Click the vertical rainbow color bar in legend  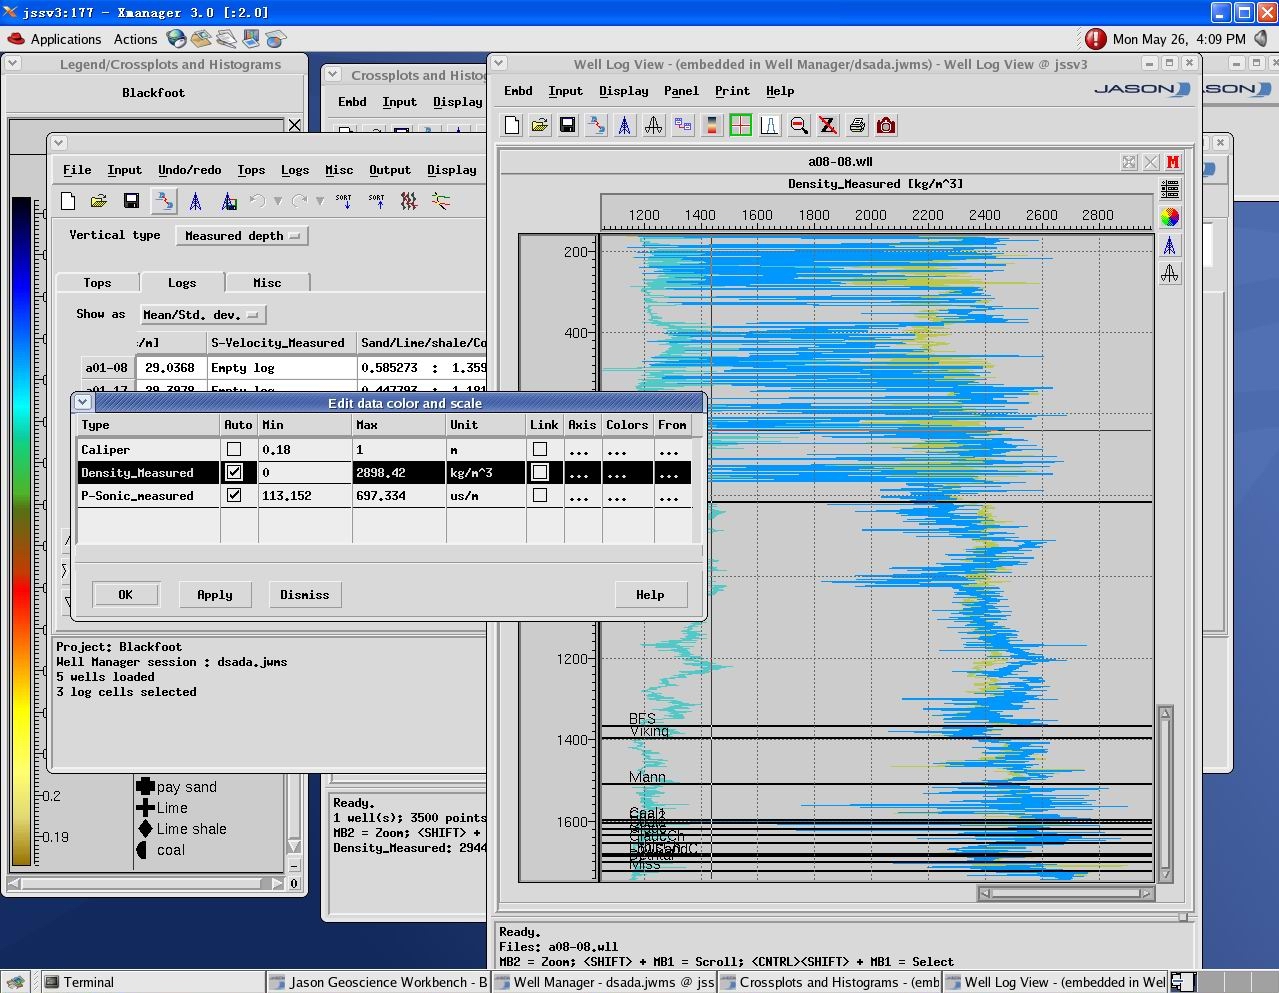click(x=21, y=531)
